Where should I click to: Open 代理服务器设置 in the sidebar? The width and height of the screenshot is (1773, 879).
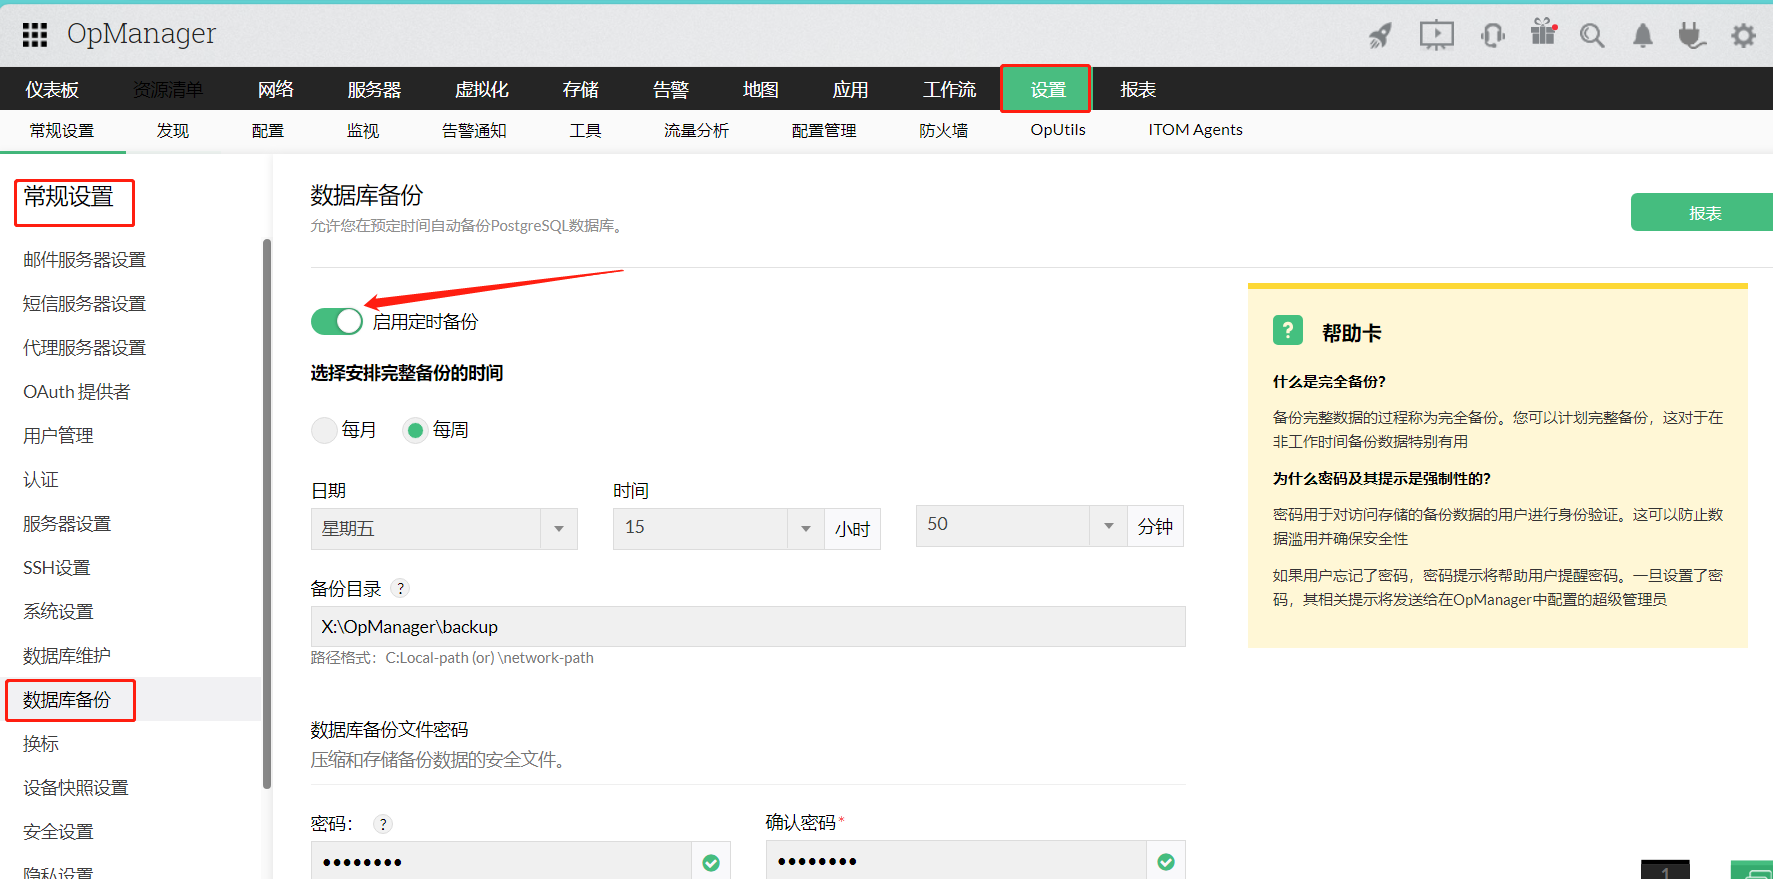click(85, 348)
